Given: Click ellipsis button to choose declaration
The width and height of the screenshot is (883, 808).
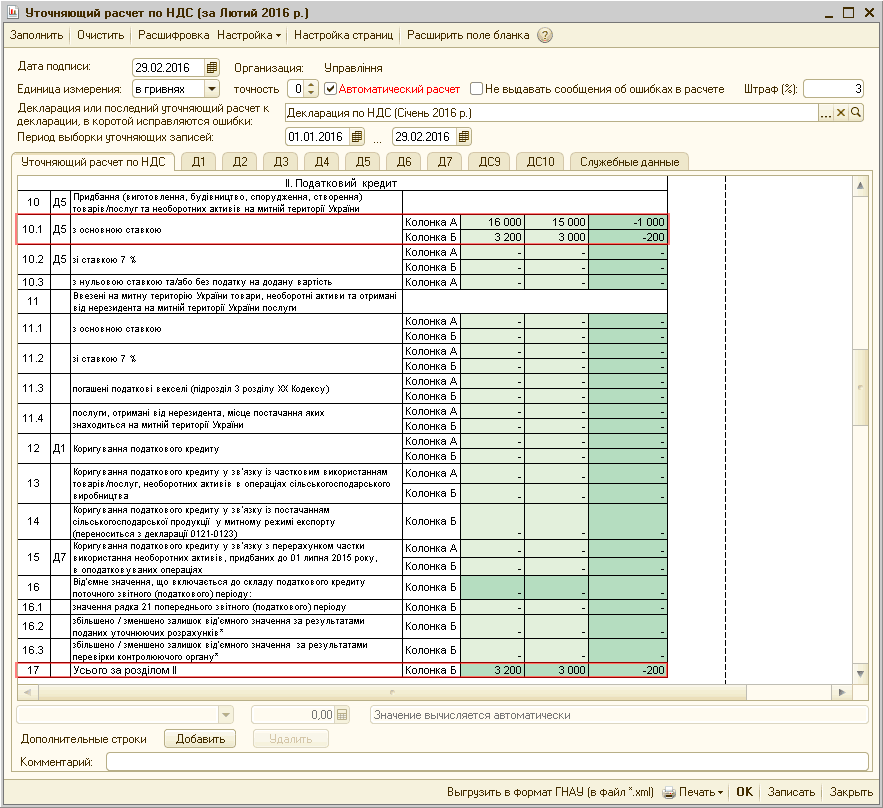Looking at the screenshot, I should coord(826,113).
